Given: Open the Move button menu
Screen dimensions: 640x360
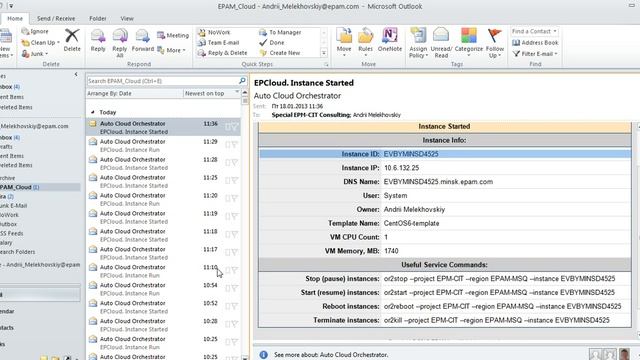Looking at the screenshot, I should pyautogui.click(x=344, y=42).
